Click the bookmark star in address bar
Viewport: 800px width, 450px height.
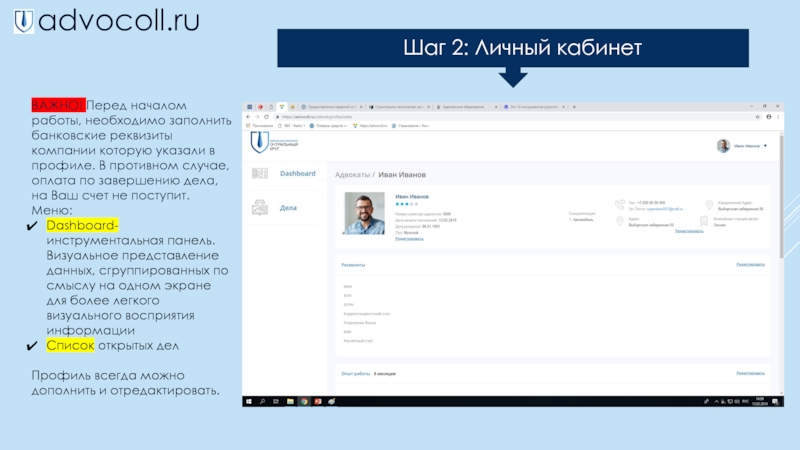tap(758, 117)
